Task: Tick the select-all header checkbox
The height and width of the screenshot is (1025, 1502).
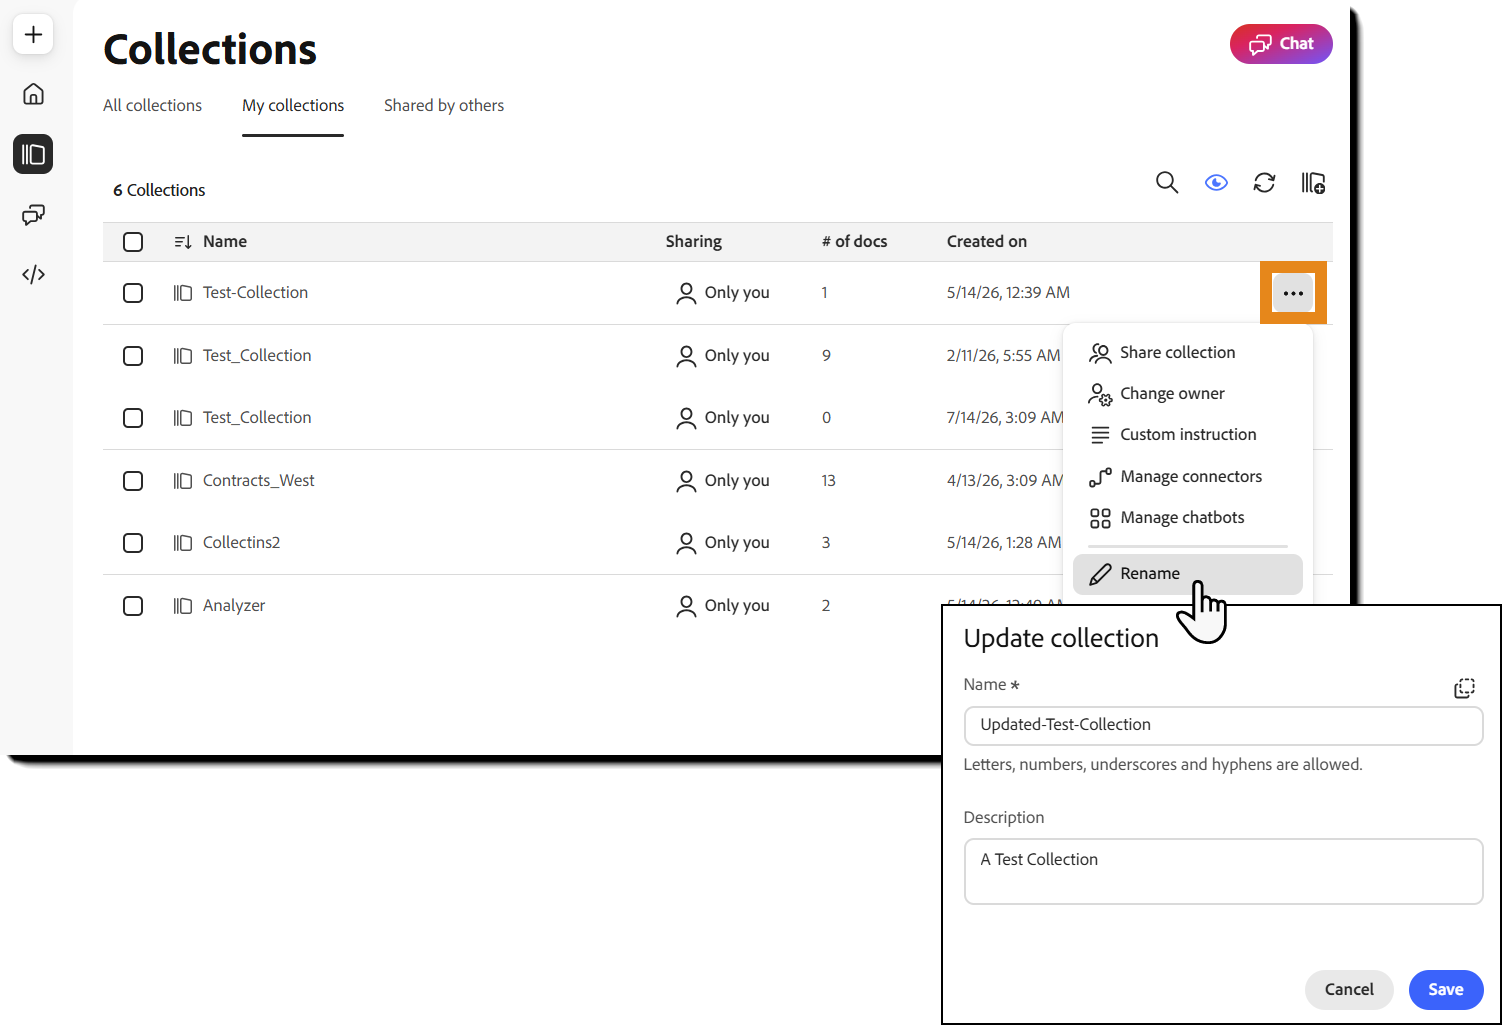Action: pos(133,242)
